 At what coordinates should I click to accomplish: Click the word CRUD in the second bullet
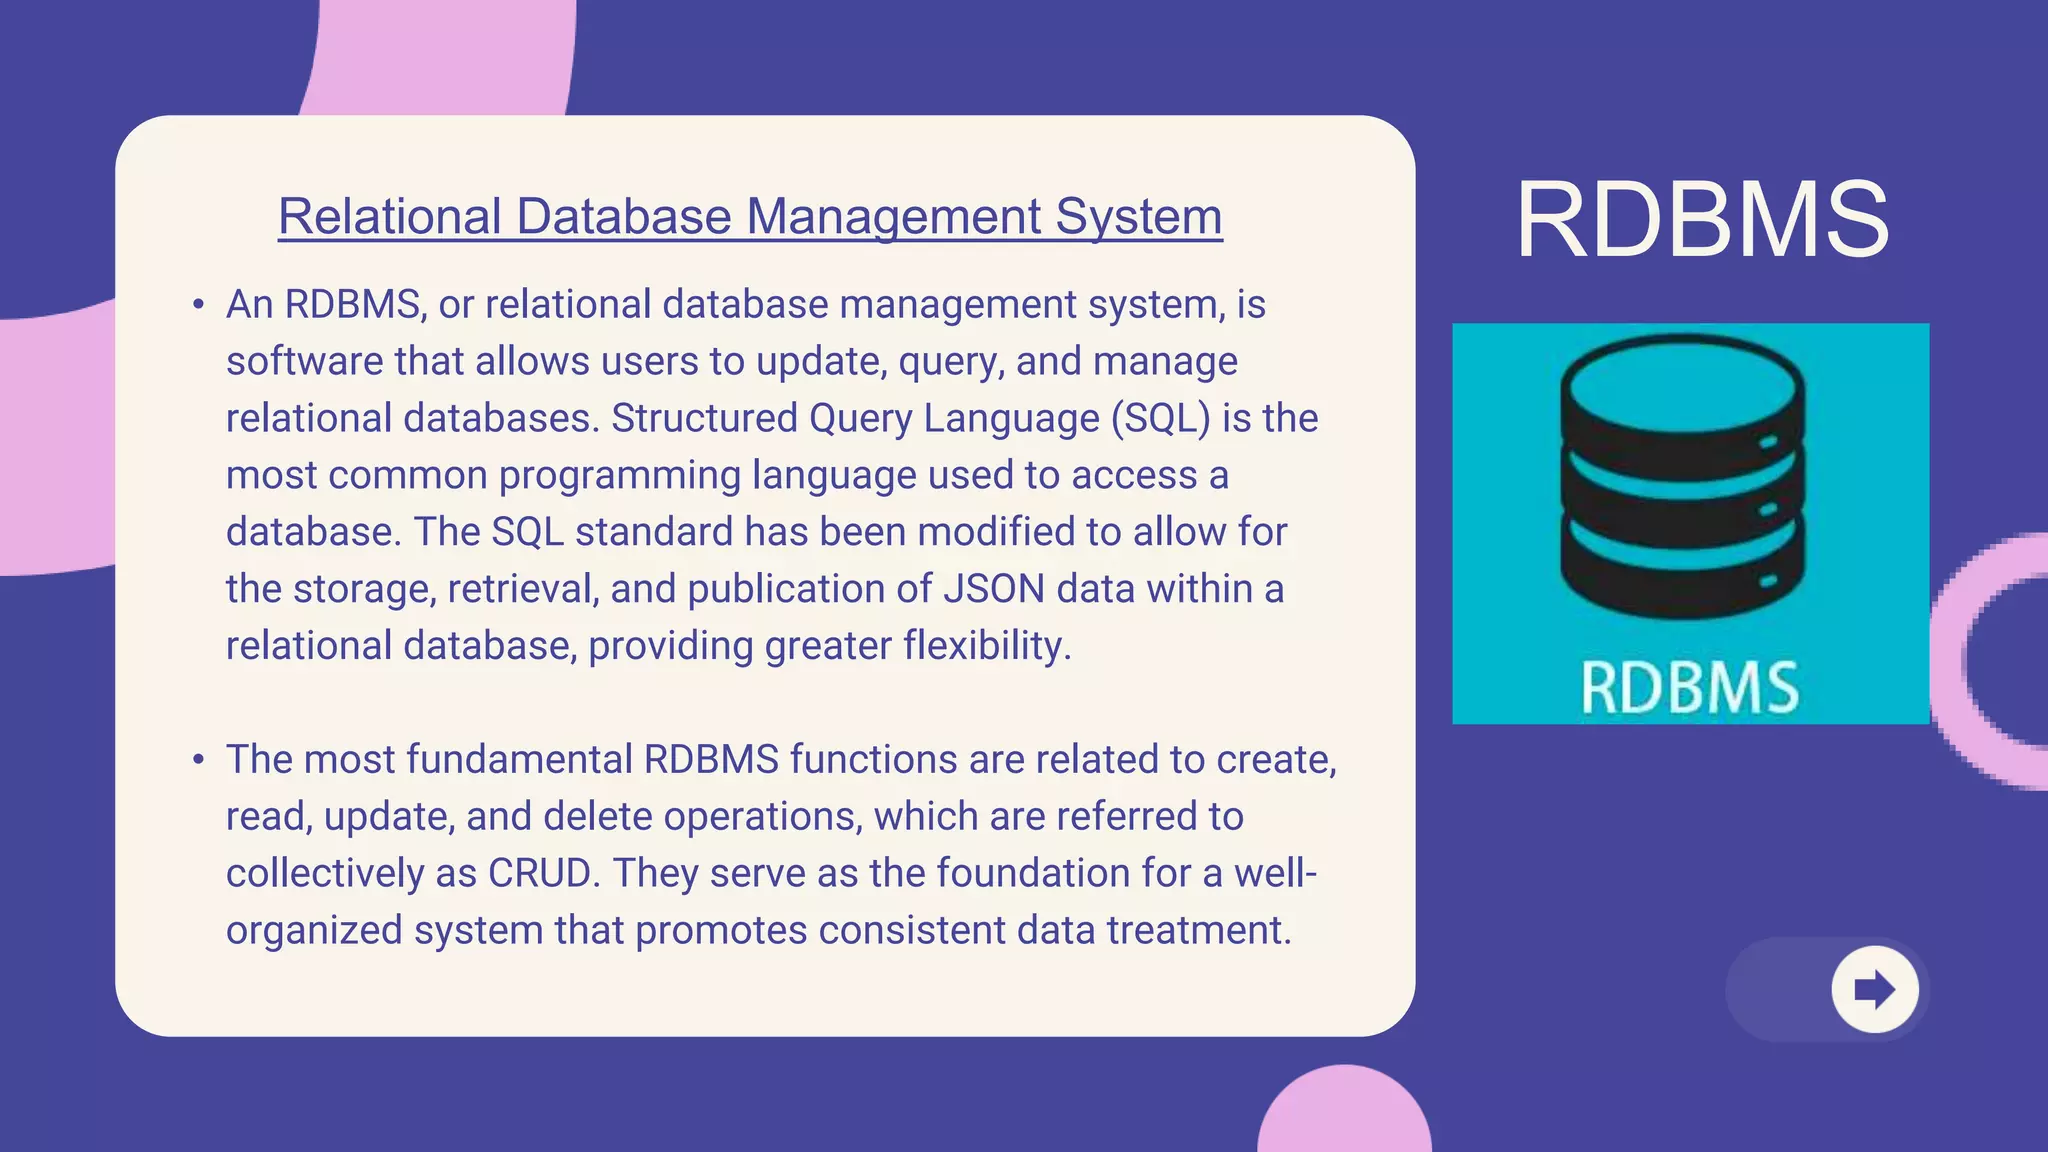pos(538,873)
